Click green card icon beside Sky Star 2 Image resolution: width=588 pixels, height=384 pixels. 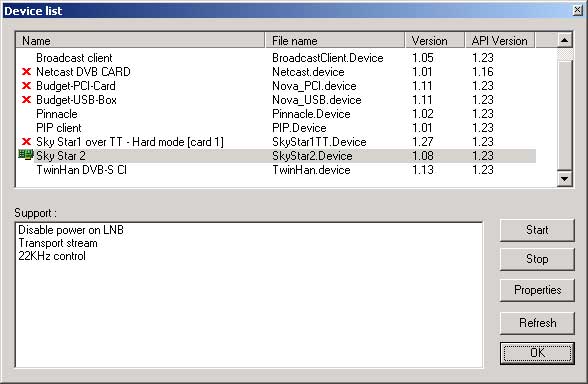(x=26, y=155)
